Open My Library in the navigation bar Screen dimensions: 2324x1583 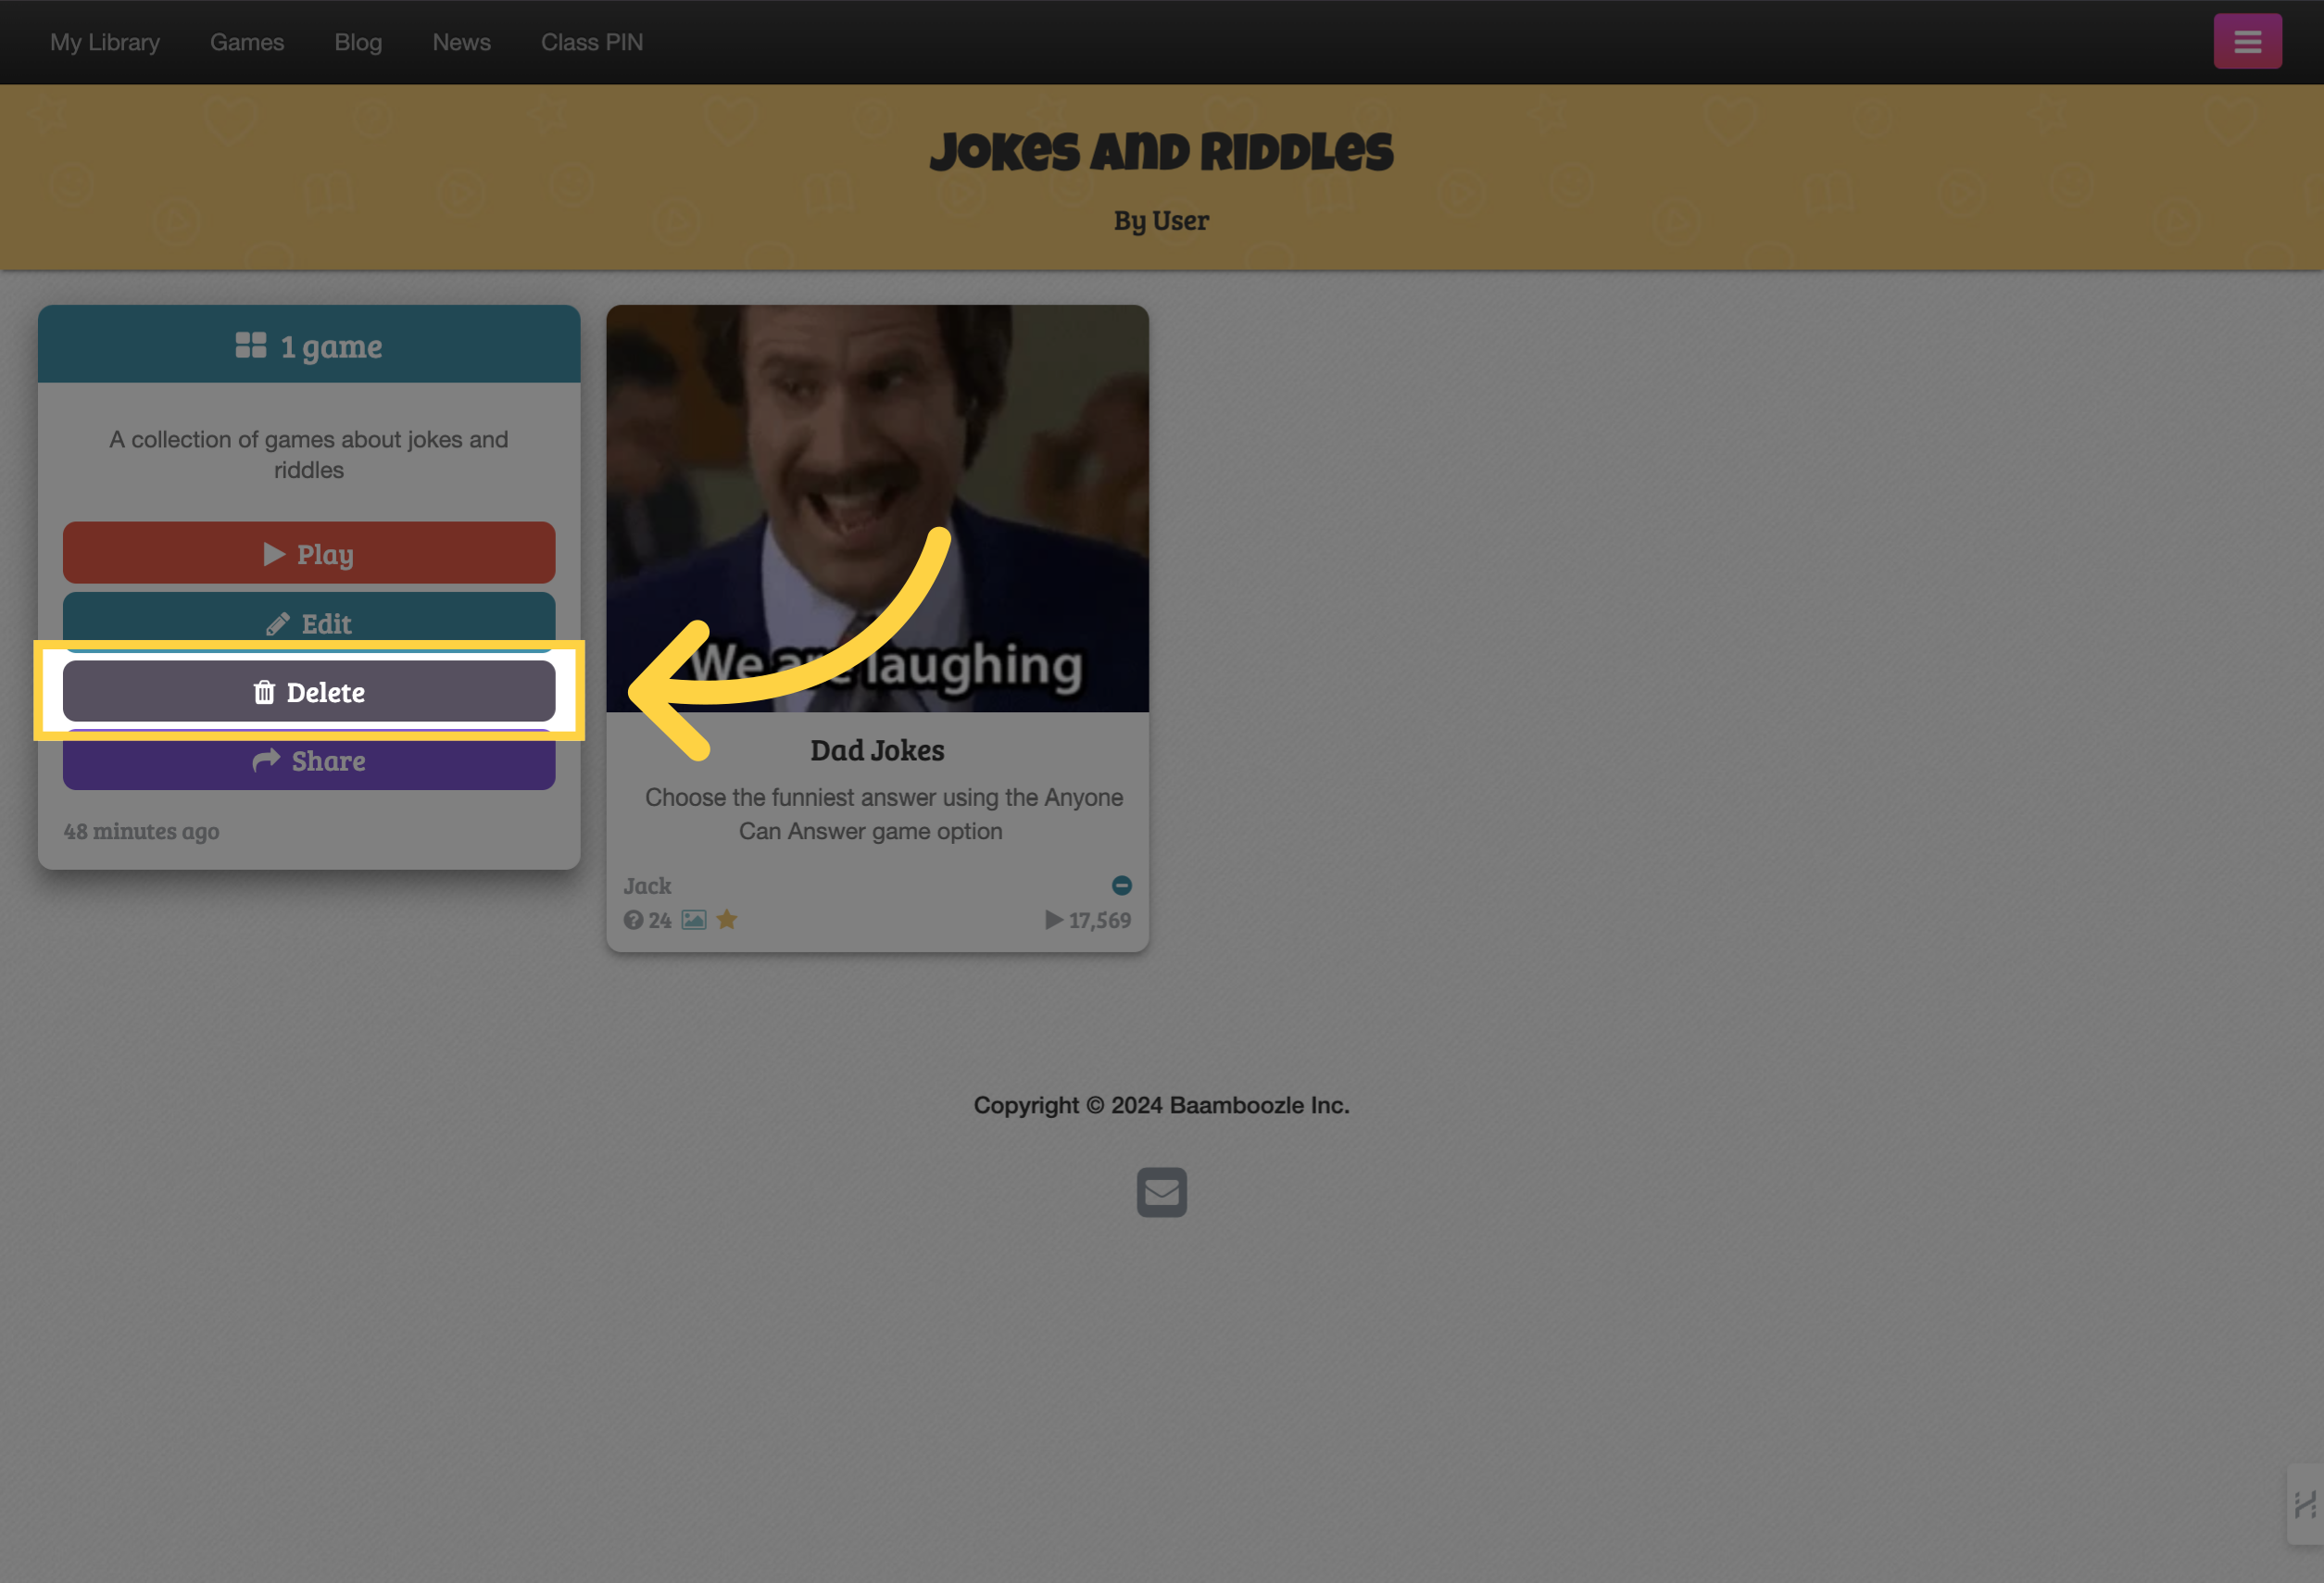pyautogui.click(x=105, y=42)
